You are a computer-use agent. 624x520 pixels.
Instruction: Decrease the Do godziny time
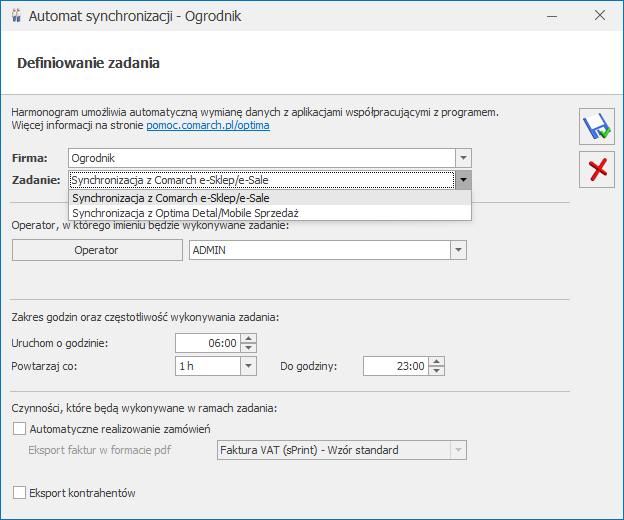point(437,370)
